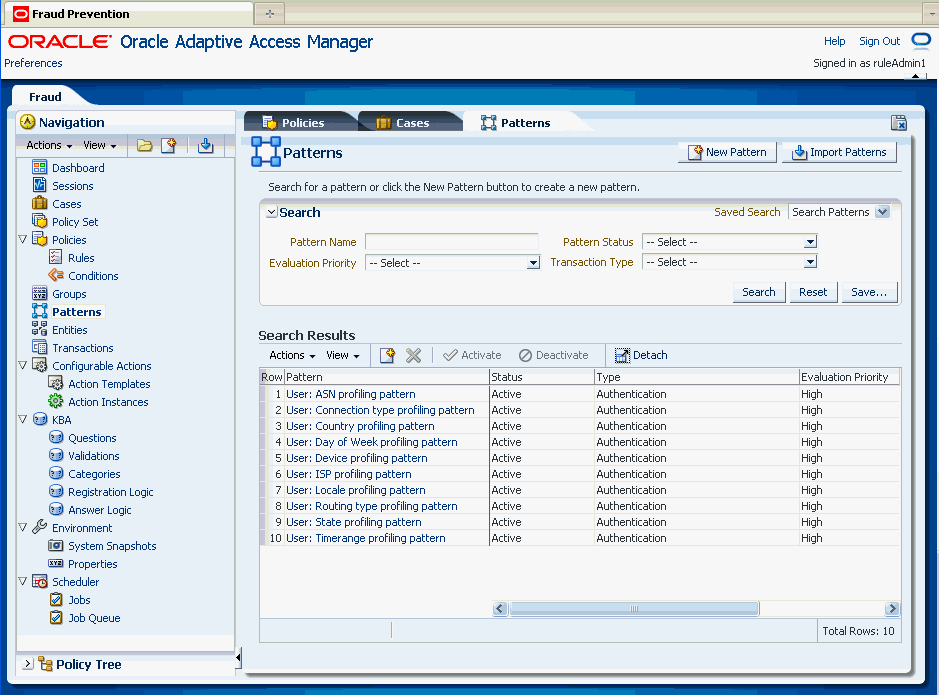This screenshot has height=695, width=939.
Task: Expand the Policy Tree panel
Action: (x=28, y=664)
